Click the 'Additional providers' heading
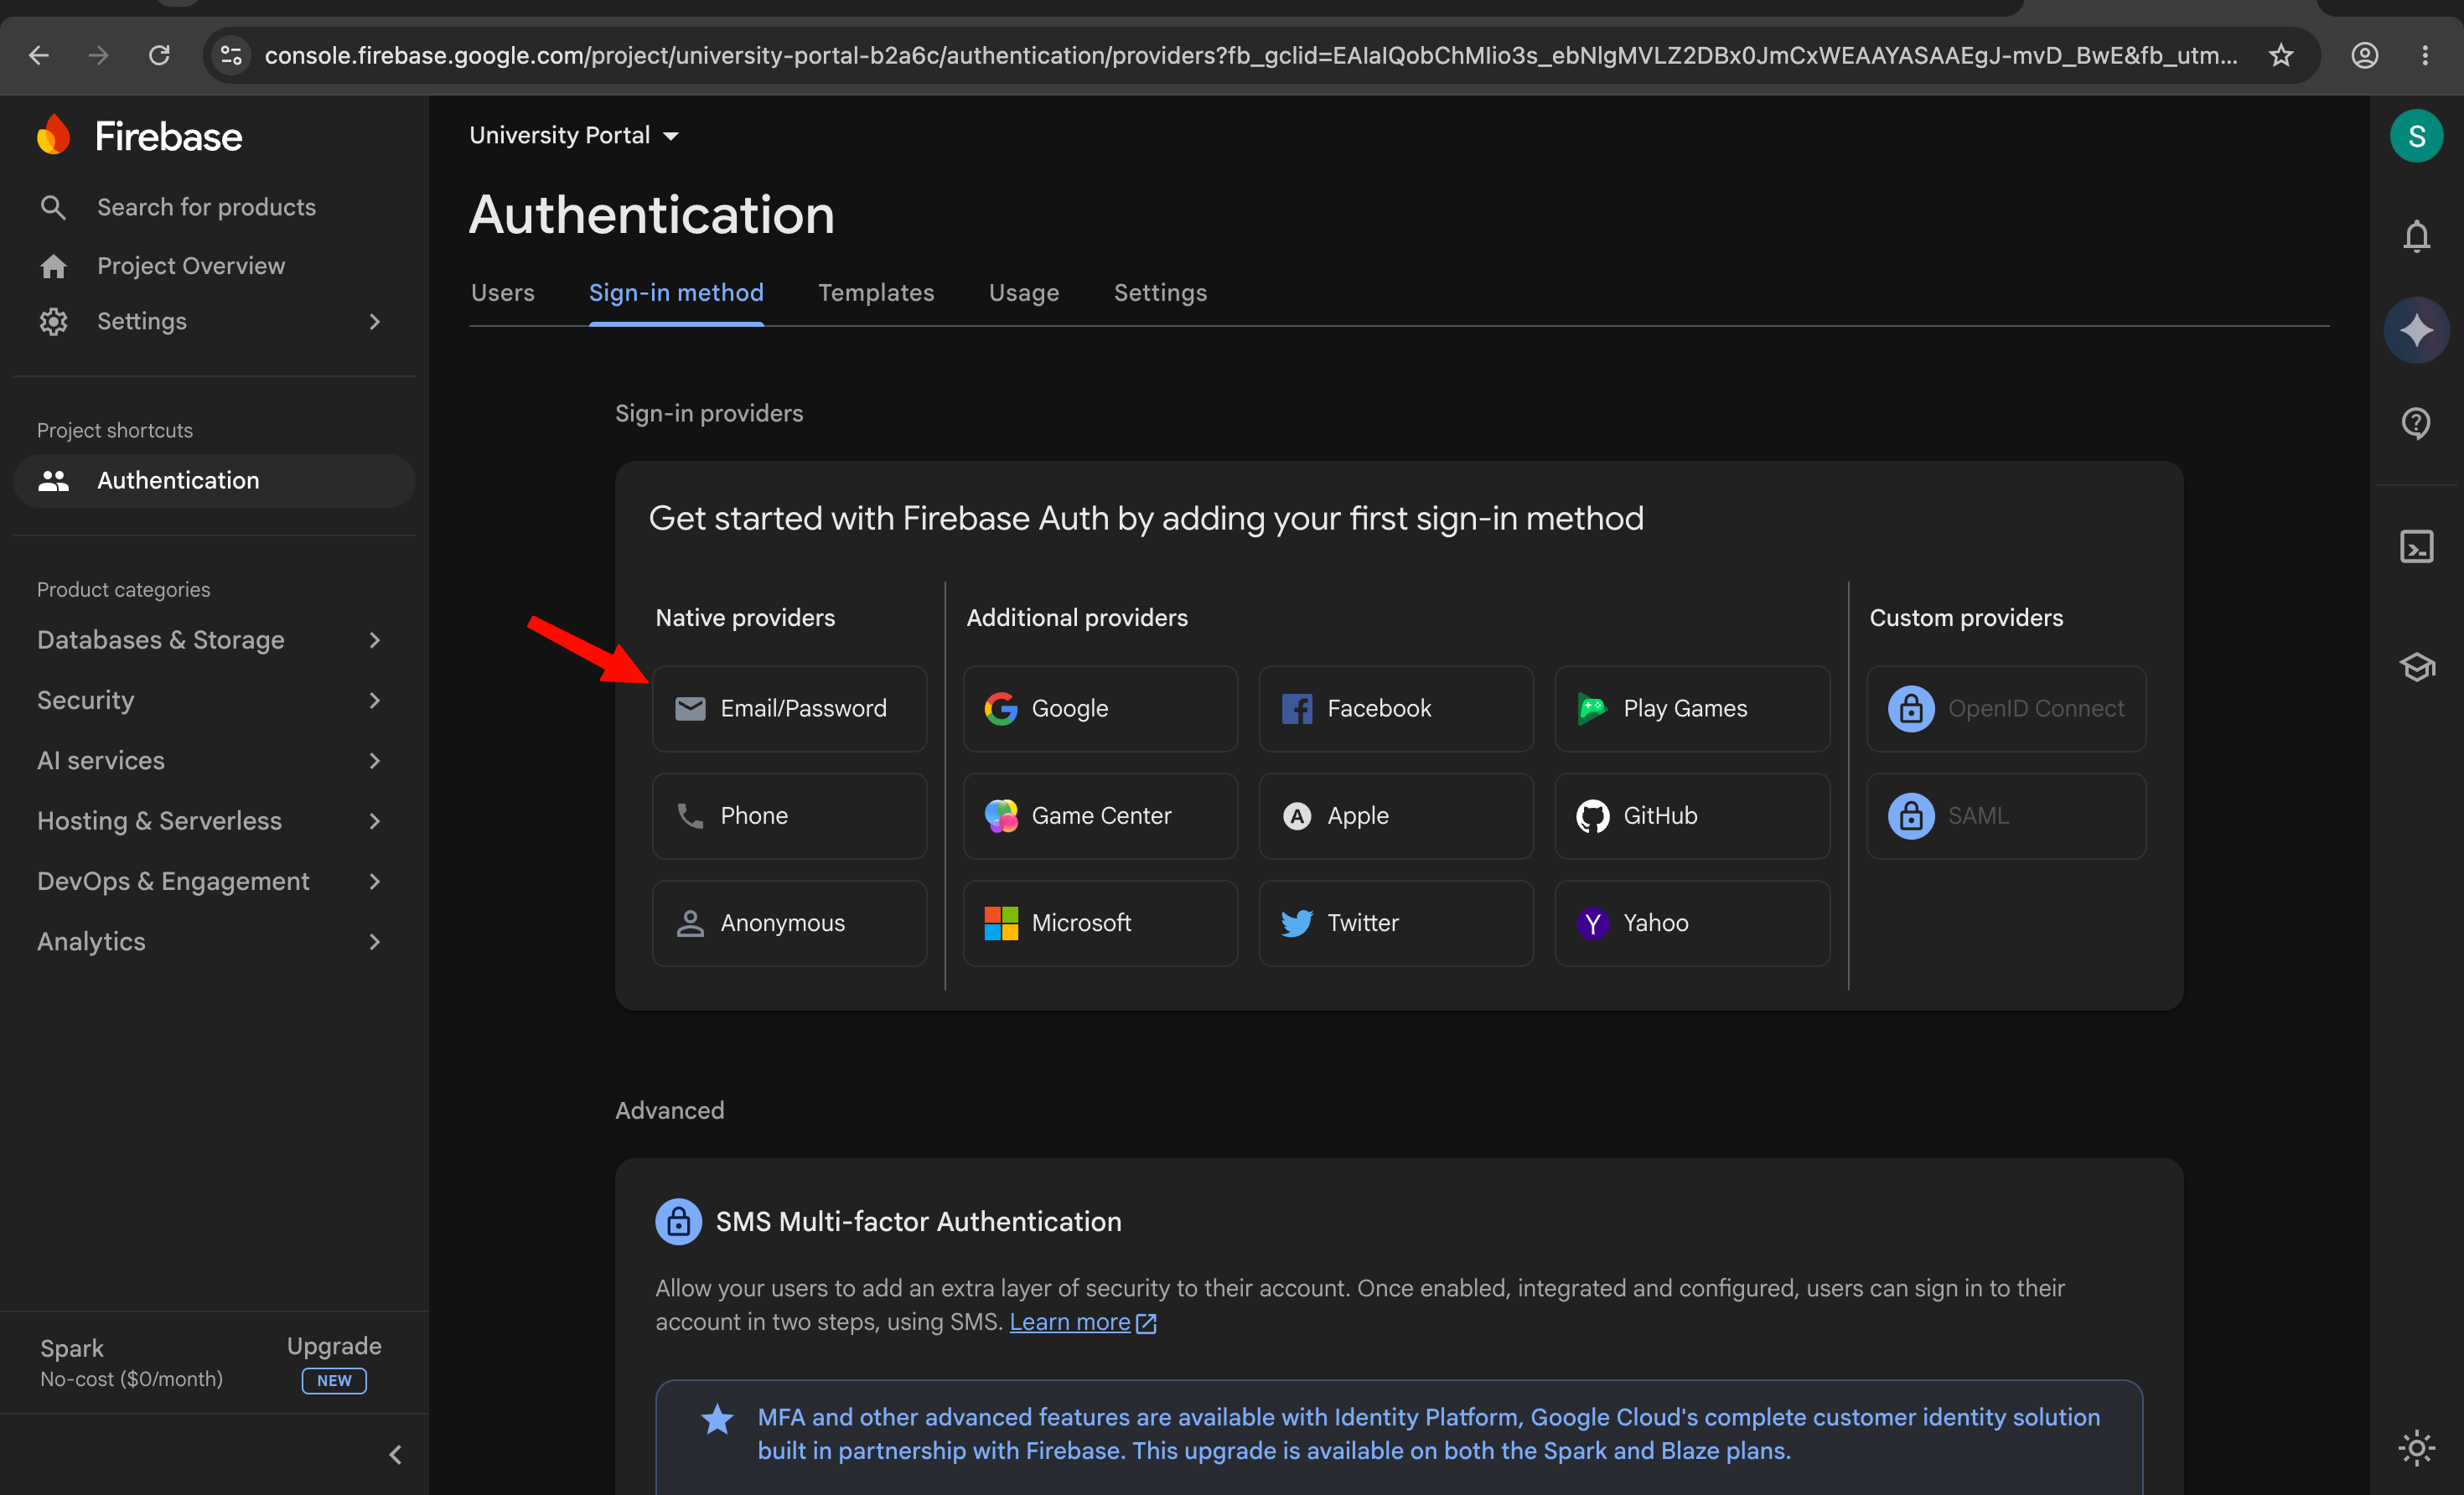The width and height of the screenshot is (2464, 1495). 1077,618
